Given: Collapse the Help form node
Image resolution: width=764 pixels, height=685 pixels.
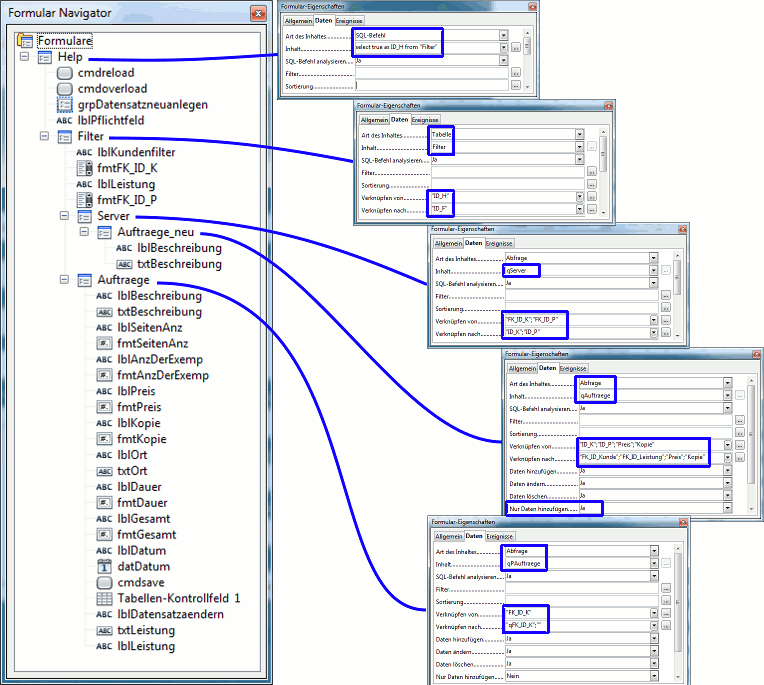Looking at the screenshot, I should click(25, 58).
